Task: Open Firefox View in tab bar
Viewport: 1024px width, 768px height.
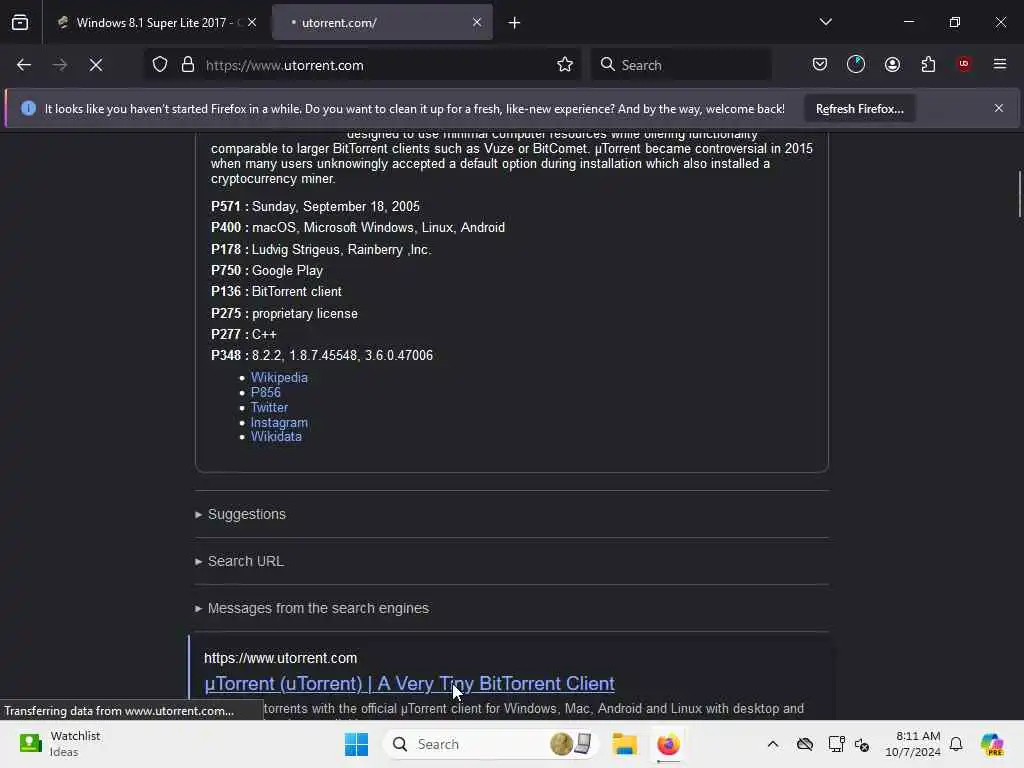Action: point(20,23)
